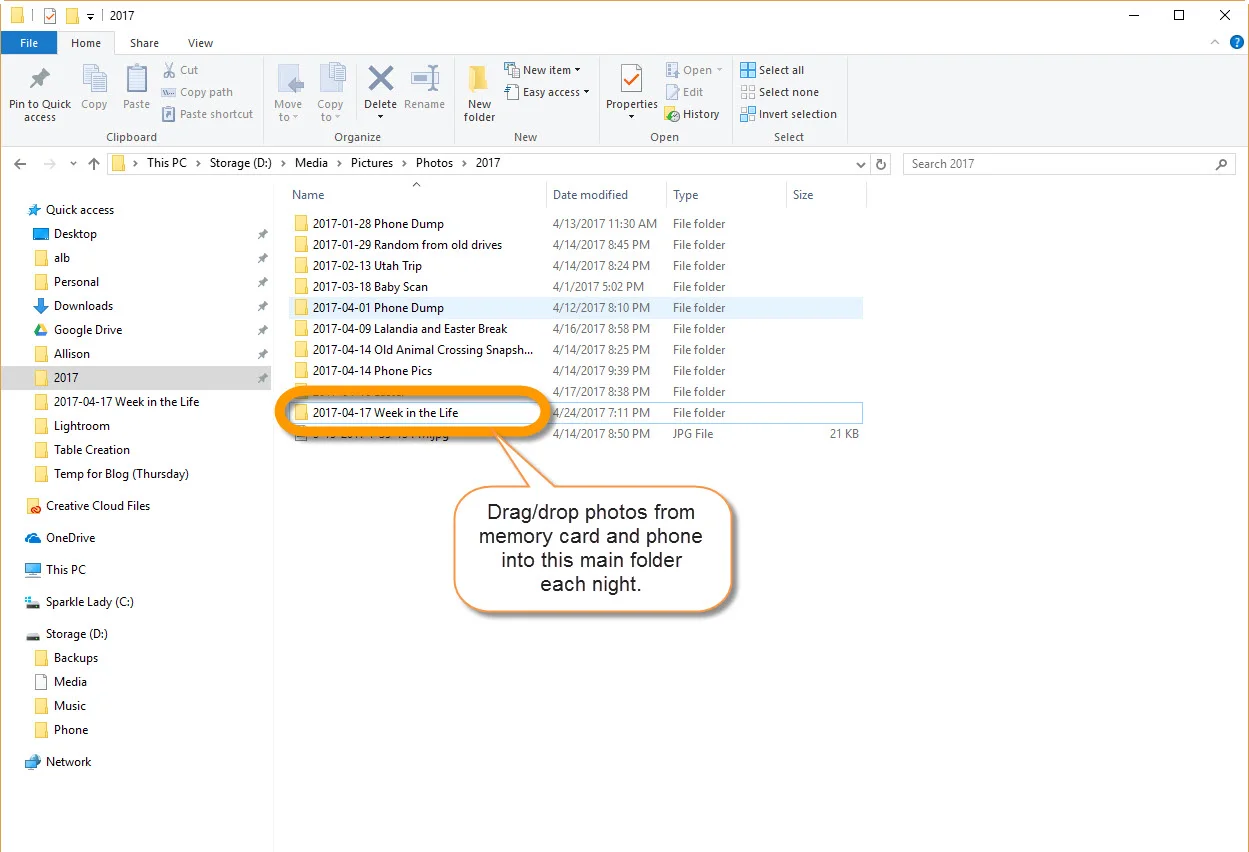Click the Back navigation arrow
1249x852 pixels.
22,163
